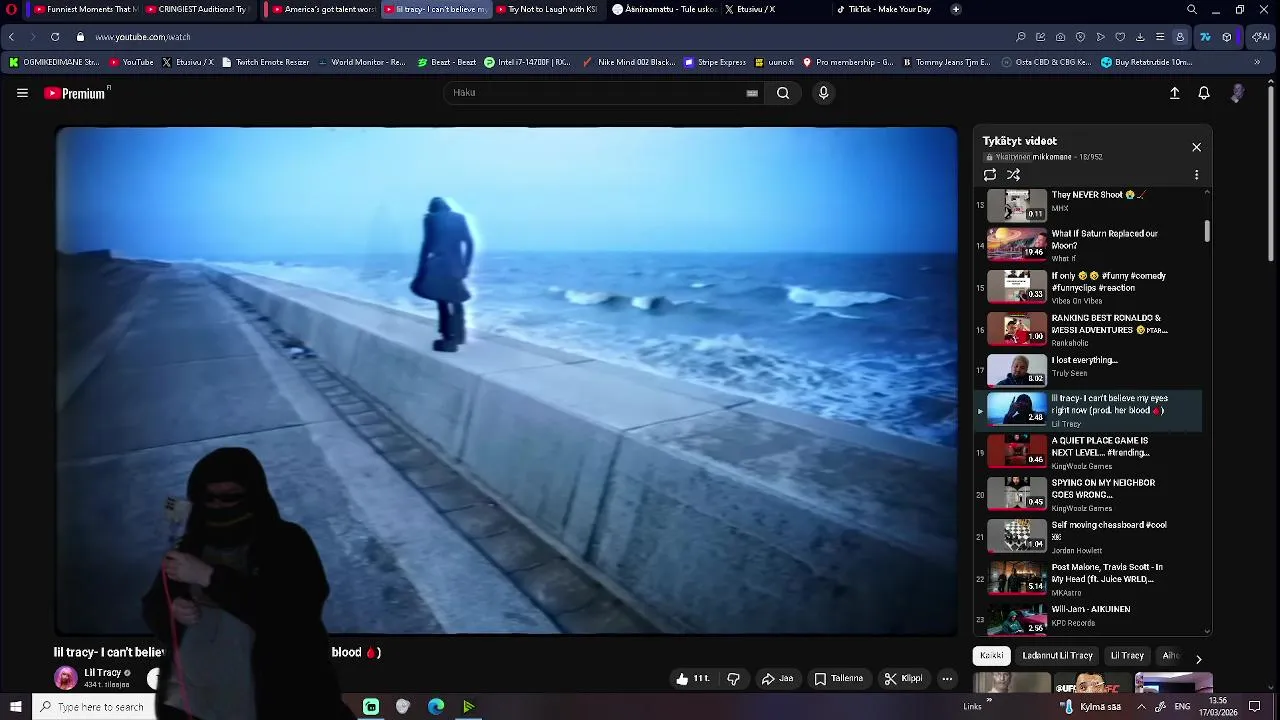Open 'Twitch Emote Resizer' bookmark
The image size is (1280, 720).
[265, 62]
